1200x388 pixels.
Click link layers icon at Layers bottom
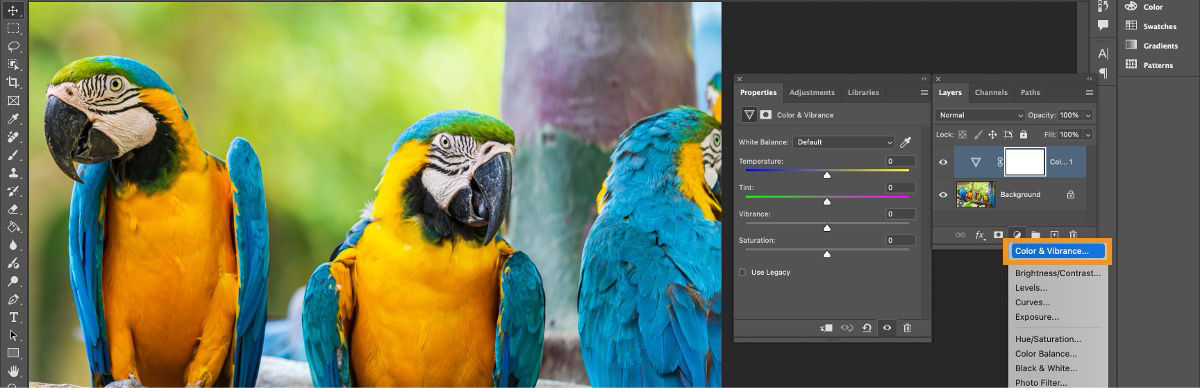pos(961,234)
